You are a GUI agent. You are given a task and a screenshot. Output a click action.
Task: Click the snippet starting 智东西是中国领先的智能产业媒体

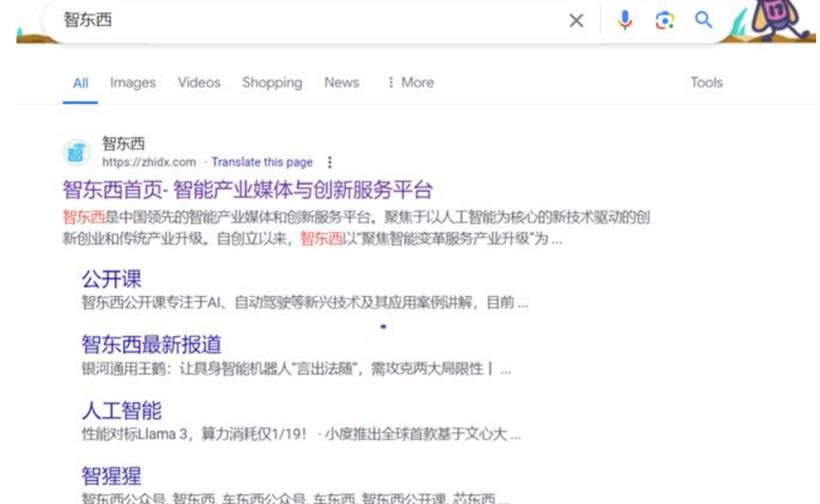pos(356,228)
